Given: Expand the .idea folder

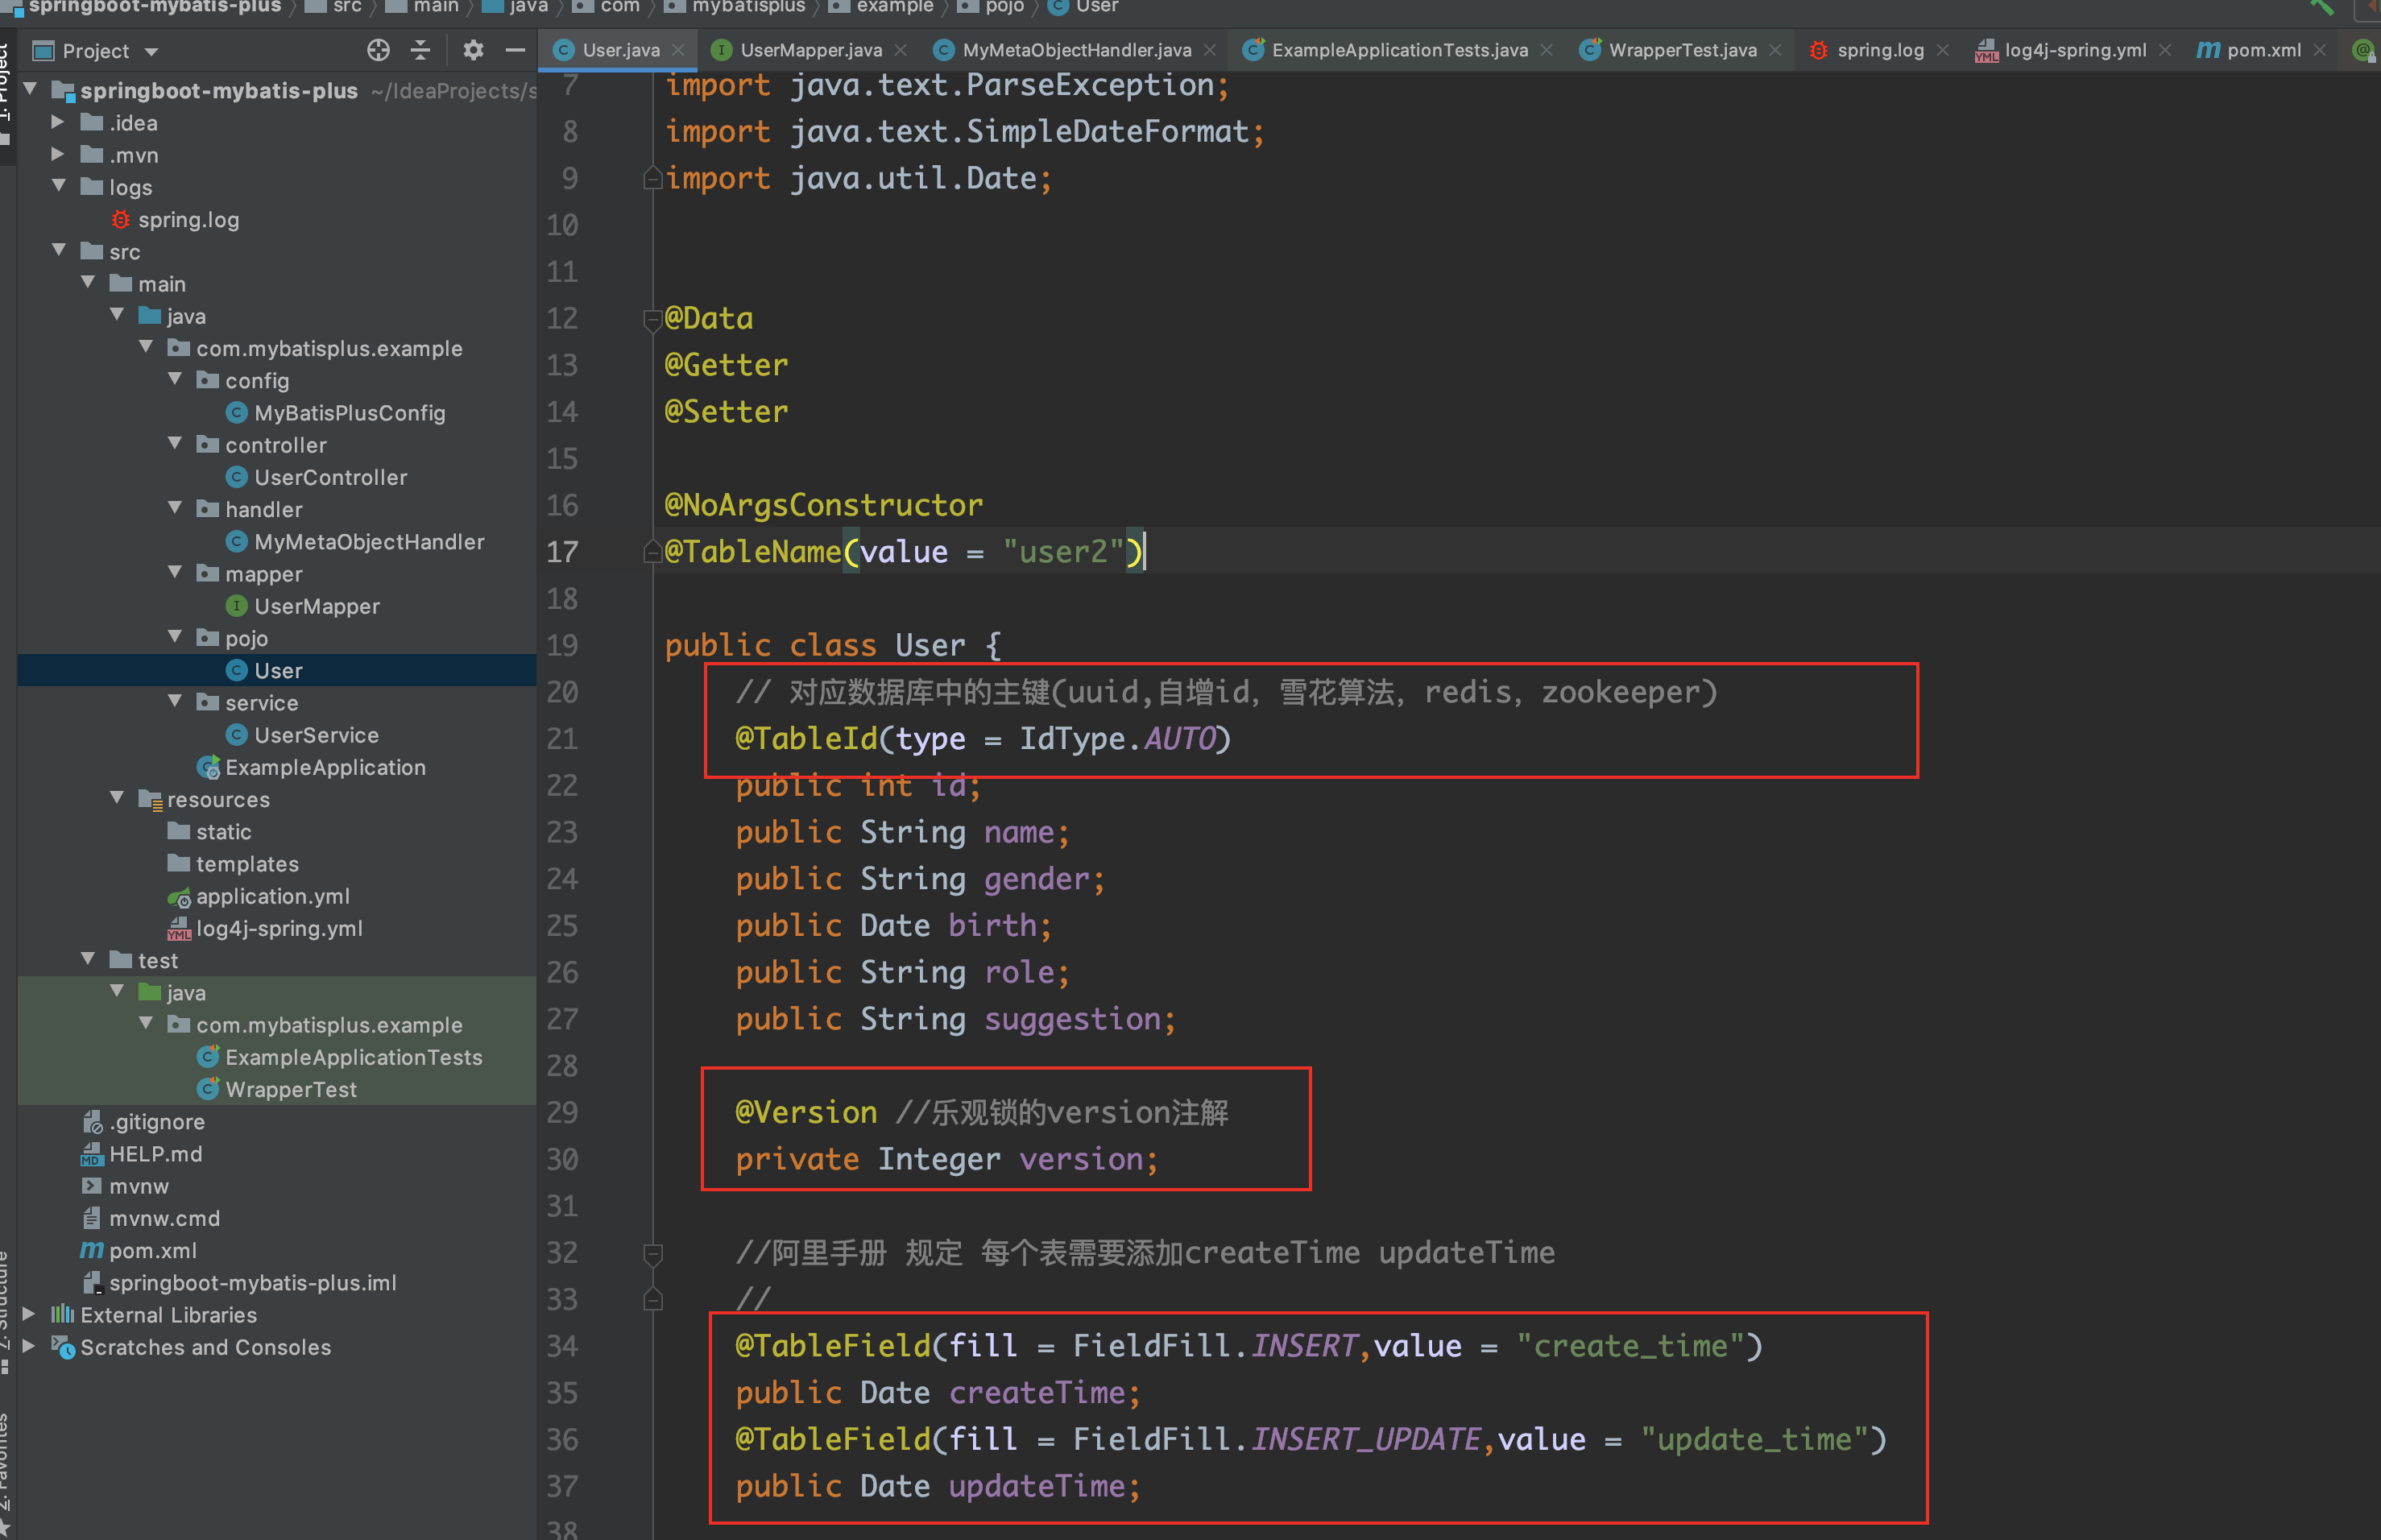Looking at the screenshot, I should click(x=58, y=123).
